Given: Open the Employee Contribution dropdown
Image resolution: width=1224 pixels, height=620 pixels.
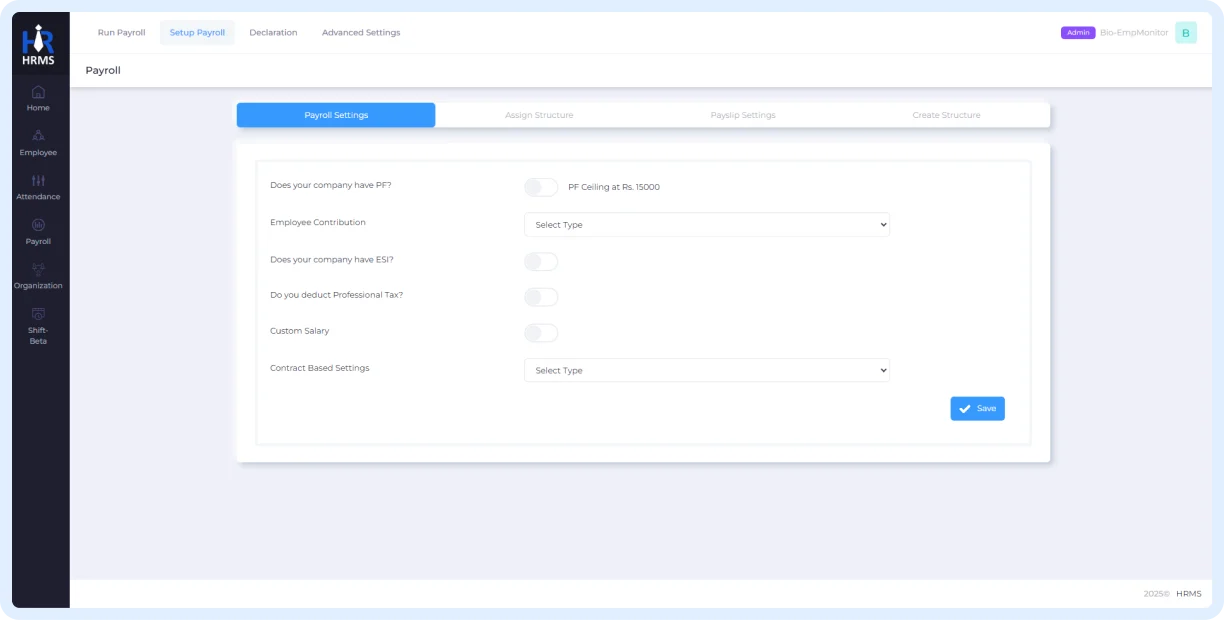Looking at the screenshot, I should click(x=706, y=225).
